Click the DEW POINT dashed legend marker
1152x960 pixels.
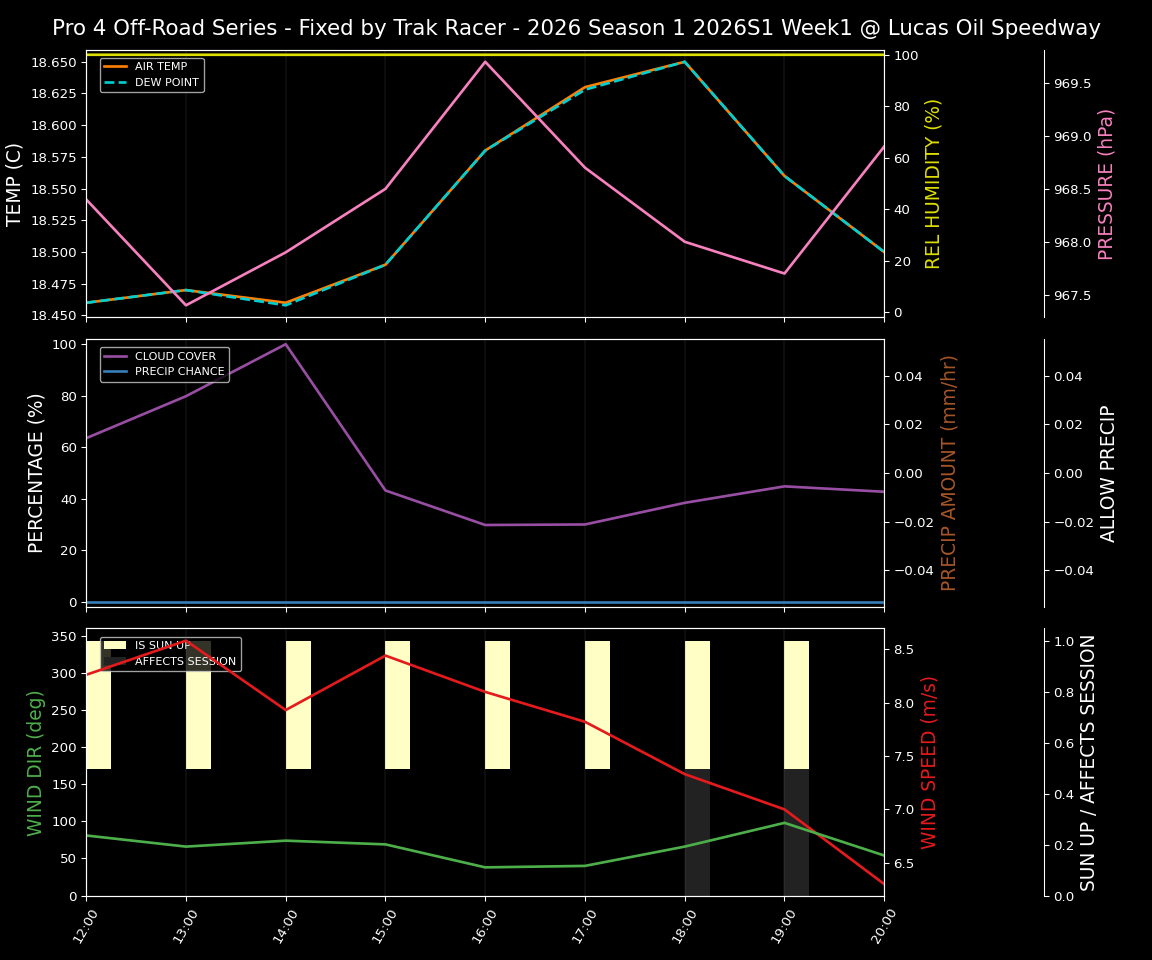pos(115,82)
